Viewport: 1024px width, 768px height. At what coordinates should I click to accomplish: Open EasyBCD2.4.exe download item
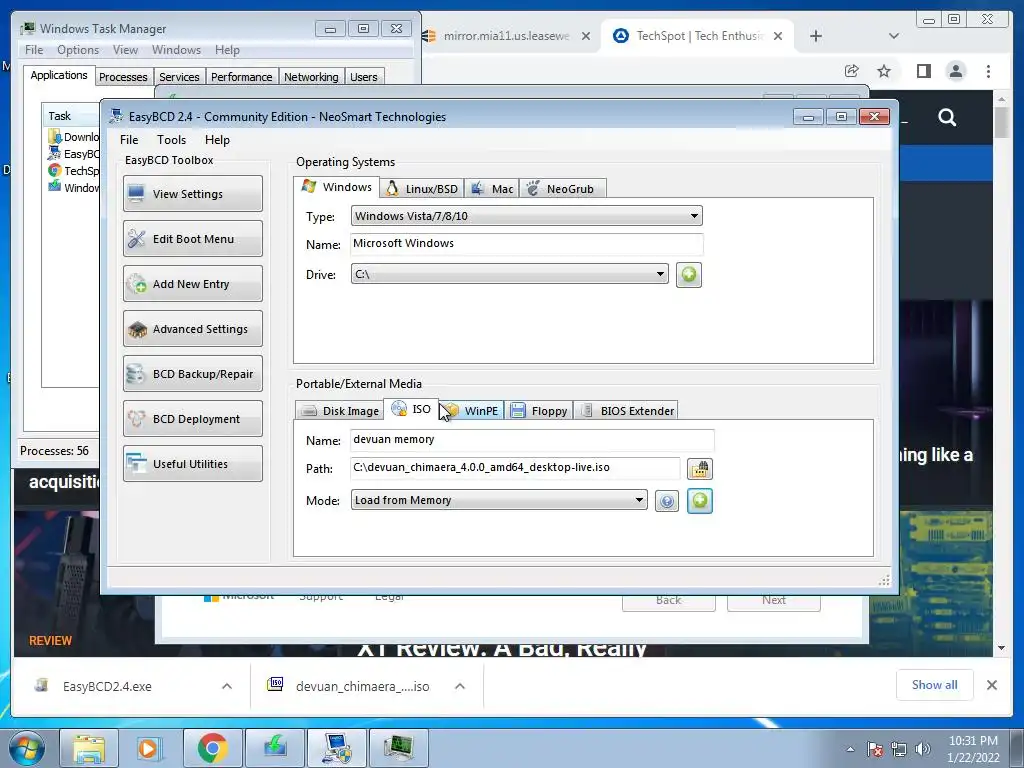coord(108,686)
